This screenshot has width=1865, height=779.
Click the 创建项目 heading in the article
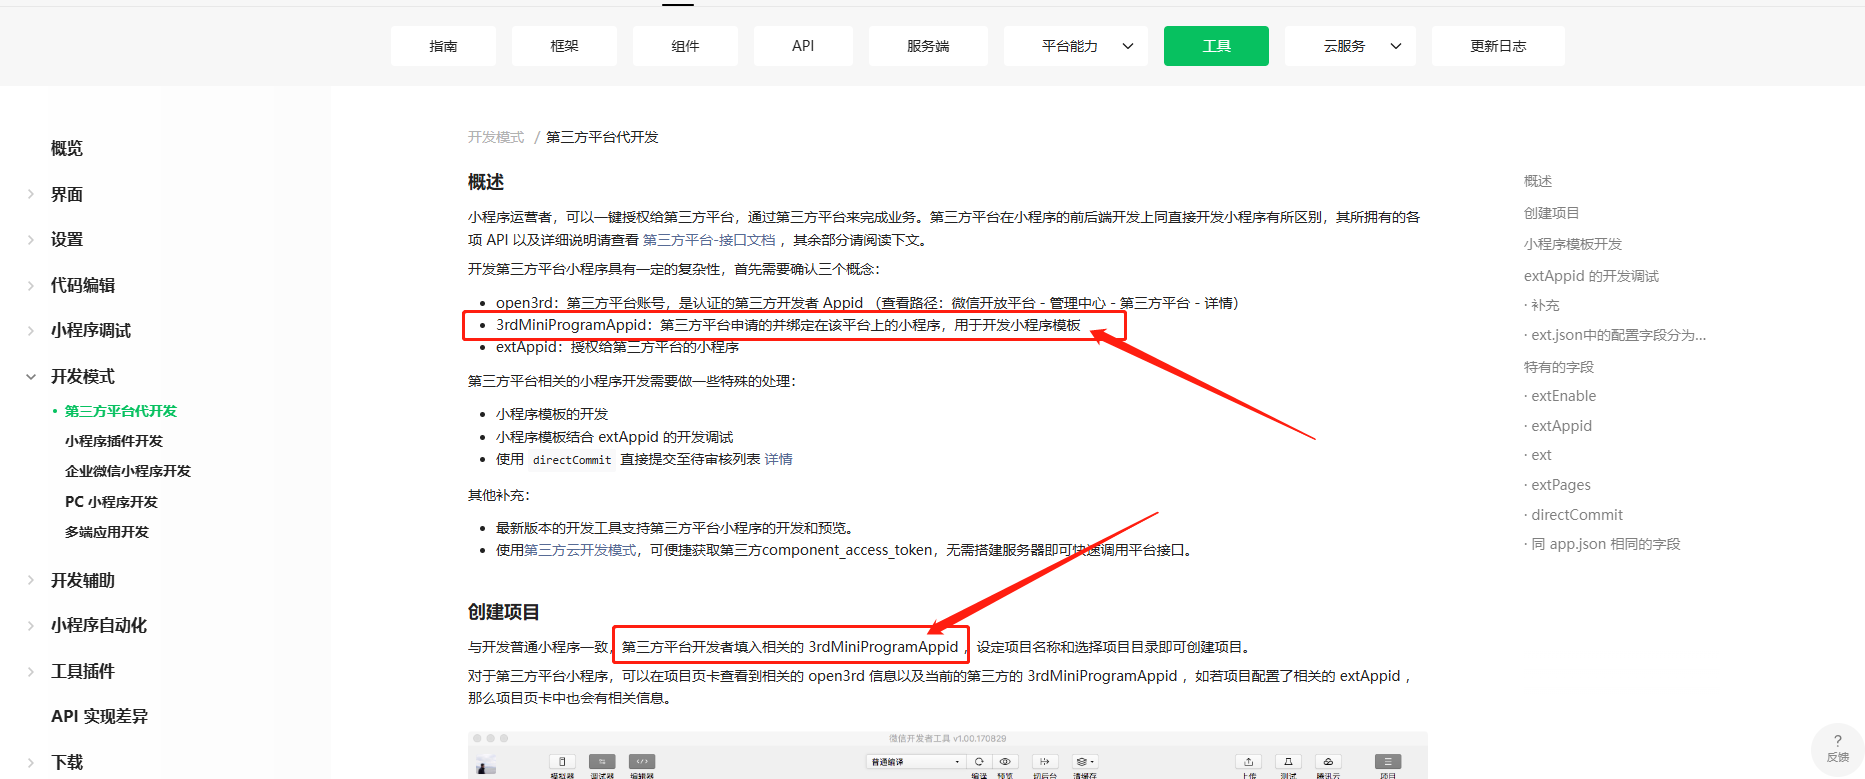[x=504, y=612]
